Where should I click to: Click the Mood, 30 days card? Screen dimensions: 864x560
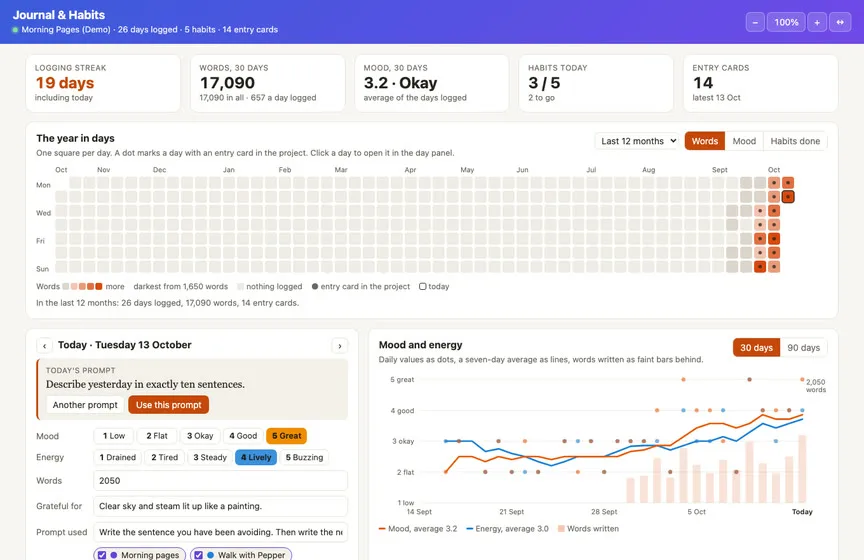(431, 83)
